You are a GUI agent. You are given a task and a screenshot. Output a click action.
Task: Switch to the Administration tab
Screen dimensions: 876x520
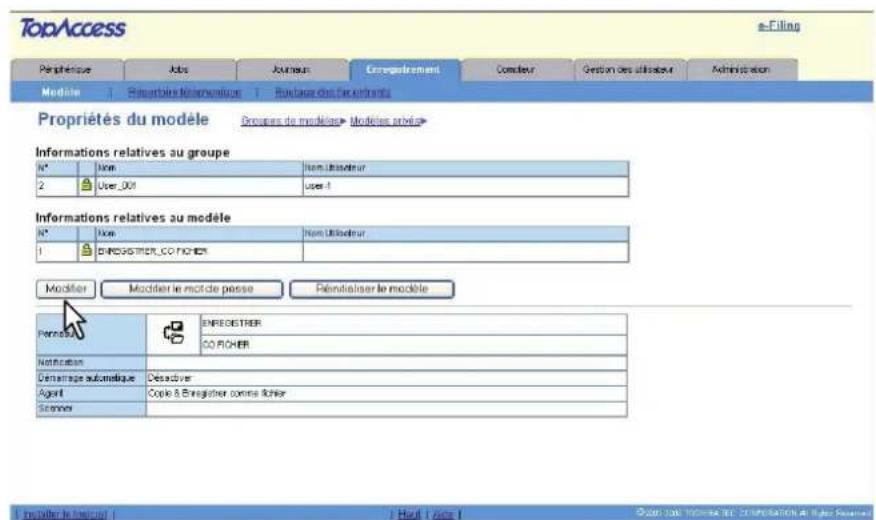tap(741, 70)
